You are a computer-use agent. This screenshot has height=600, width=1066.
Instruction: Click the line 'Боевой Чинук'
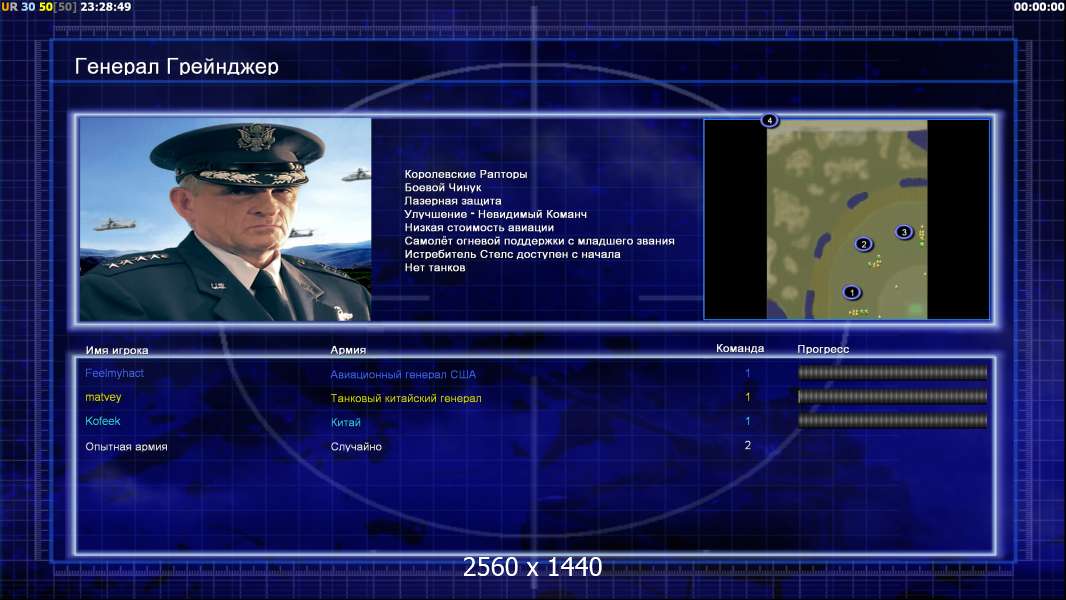[x=443, y=188]
